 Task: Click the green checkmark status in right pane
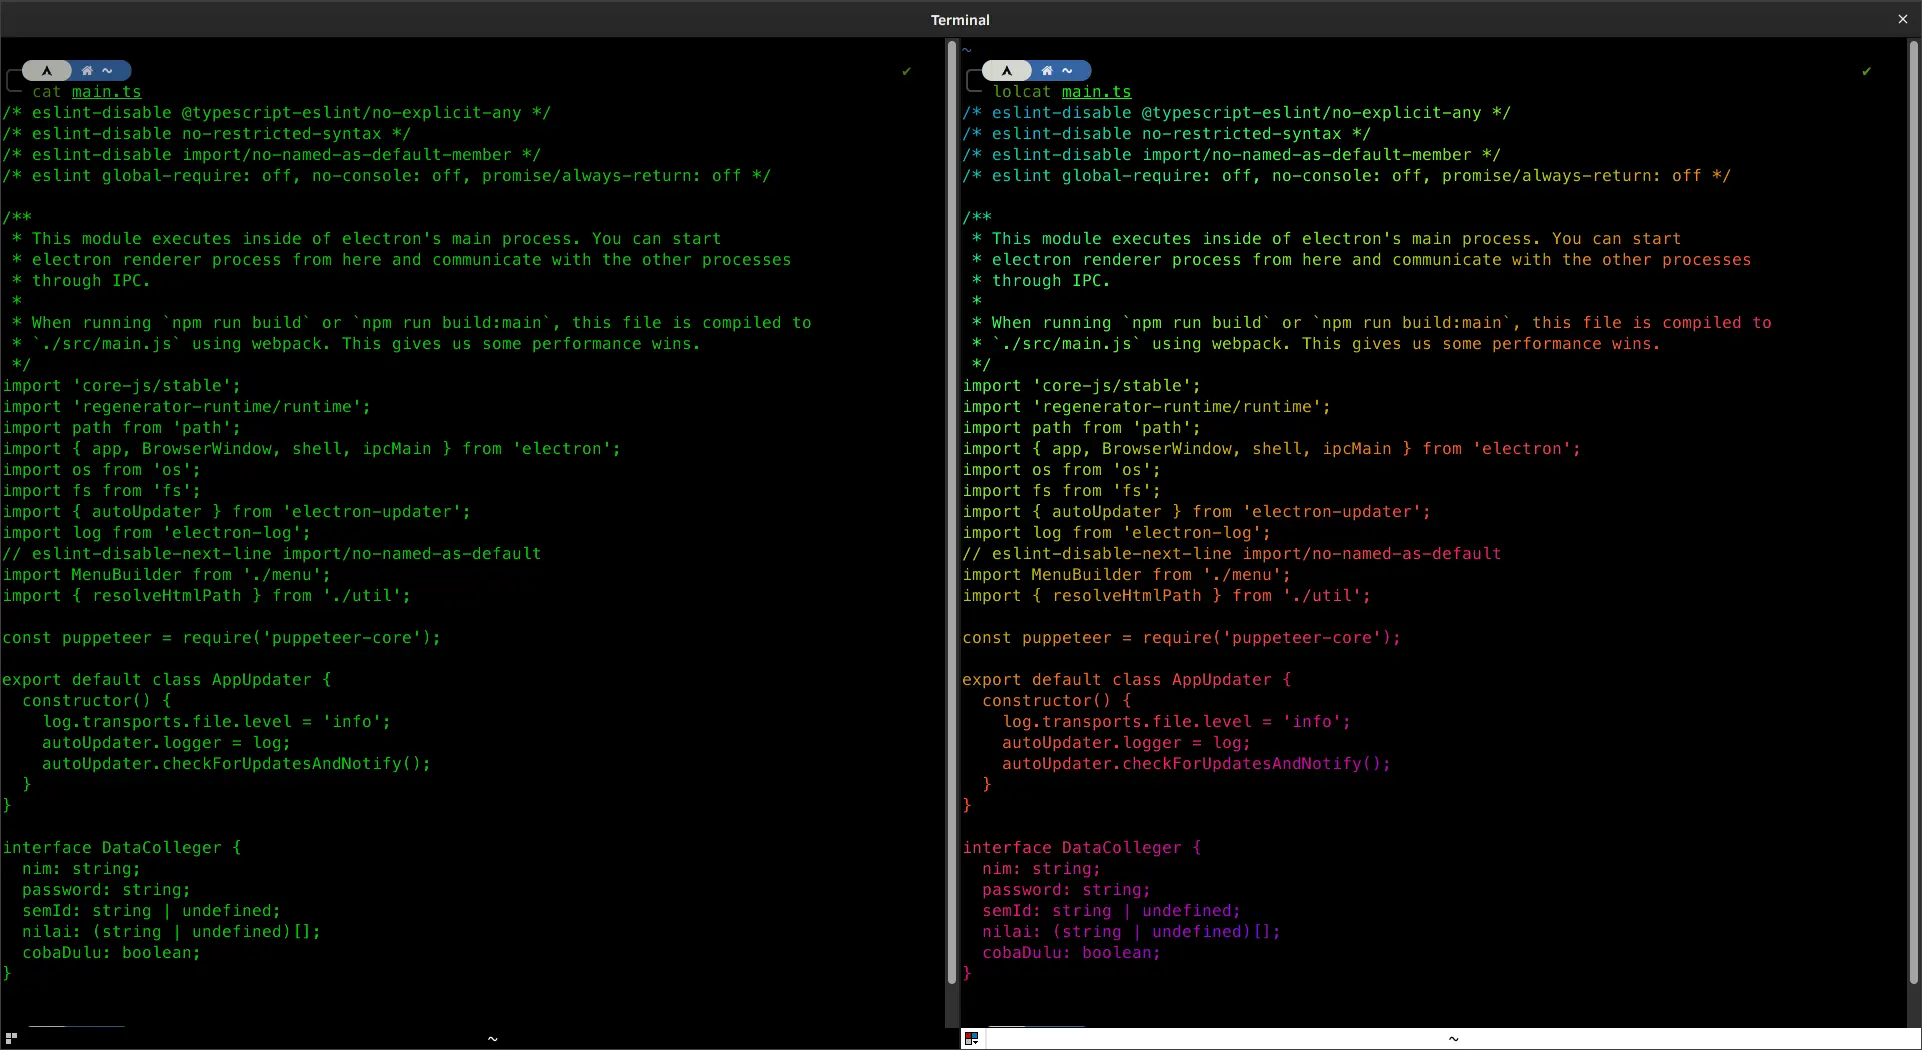click(1867, 71)
